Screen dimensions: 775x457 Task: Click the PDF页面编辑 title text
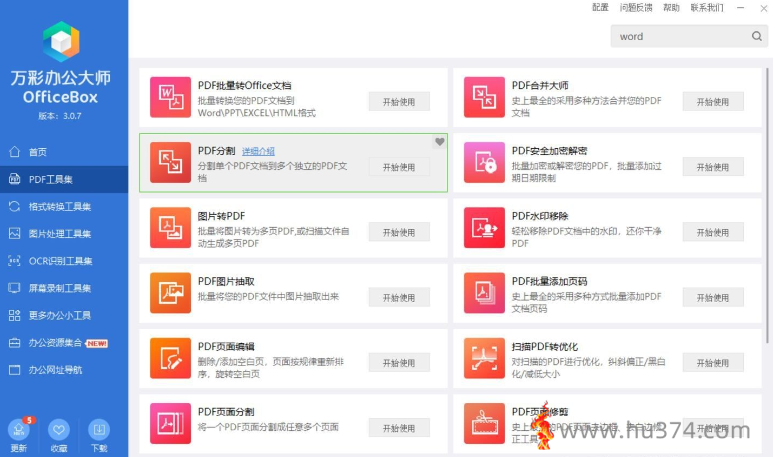pyautogui.click(x=226, y=346)
